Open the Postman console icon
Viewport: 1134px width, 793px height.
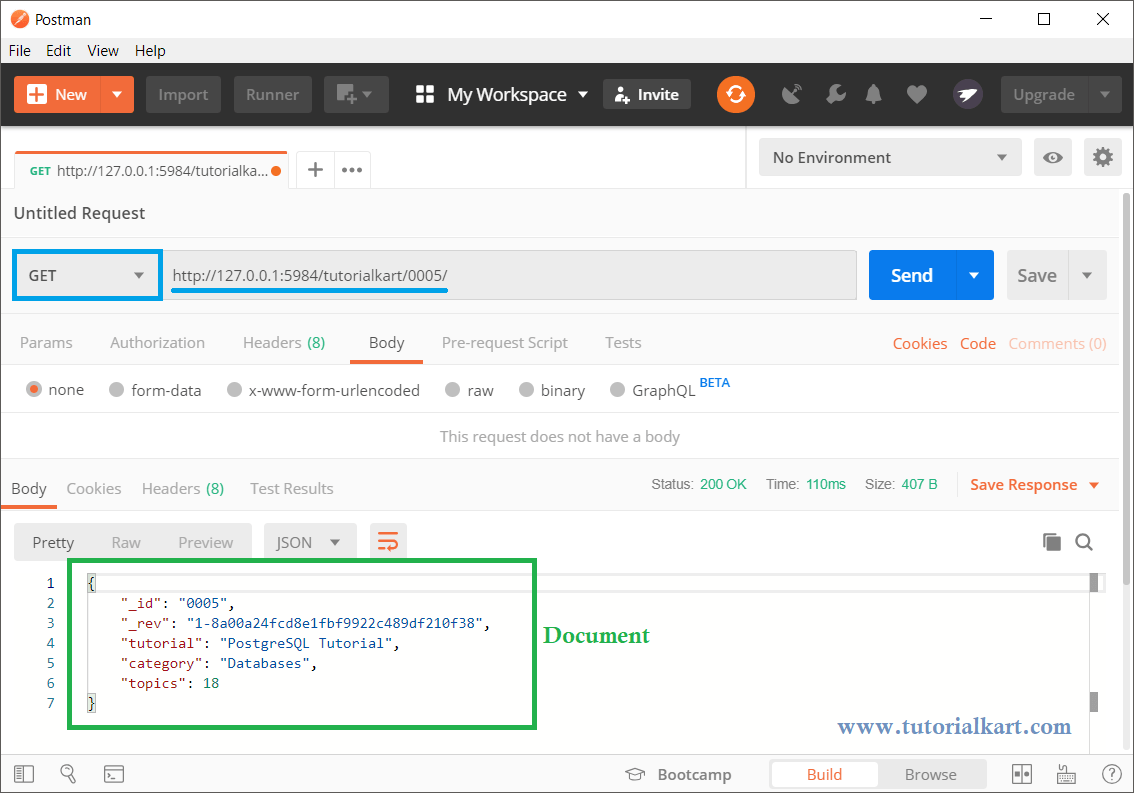click(113, 773)
